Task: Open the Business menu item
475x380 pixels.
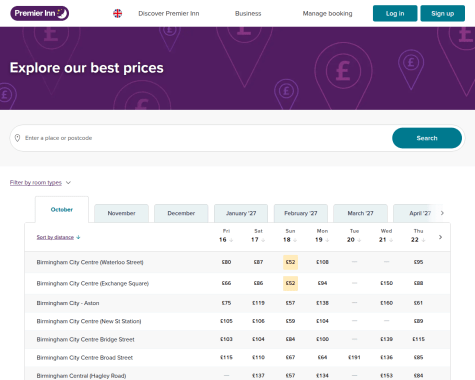Action: (248, 13)
